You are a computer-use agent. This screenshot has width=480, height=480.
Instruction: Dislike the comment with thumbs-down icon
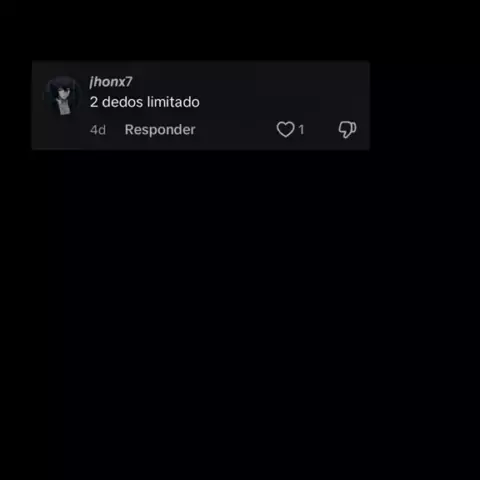click(347, 130)
